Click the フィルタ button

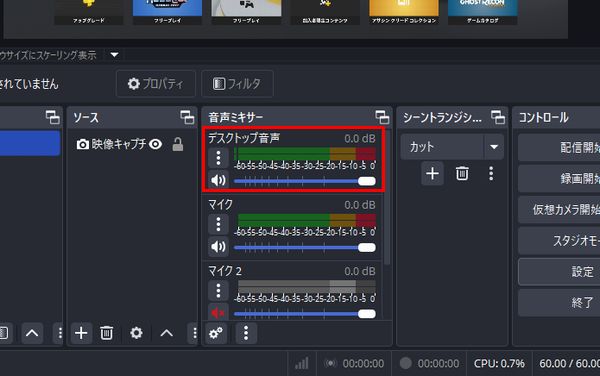tap(237, 83)
